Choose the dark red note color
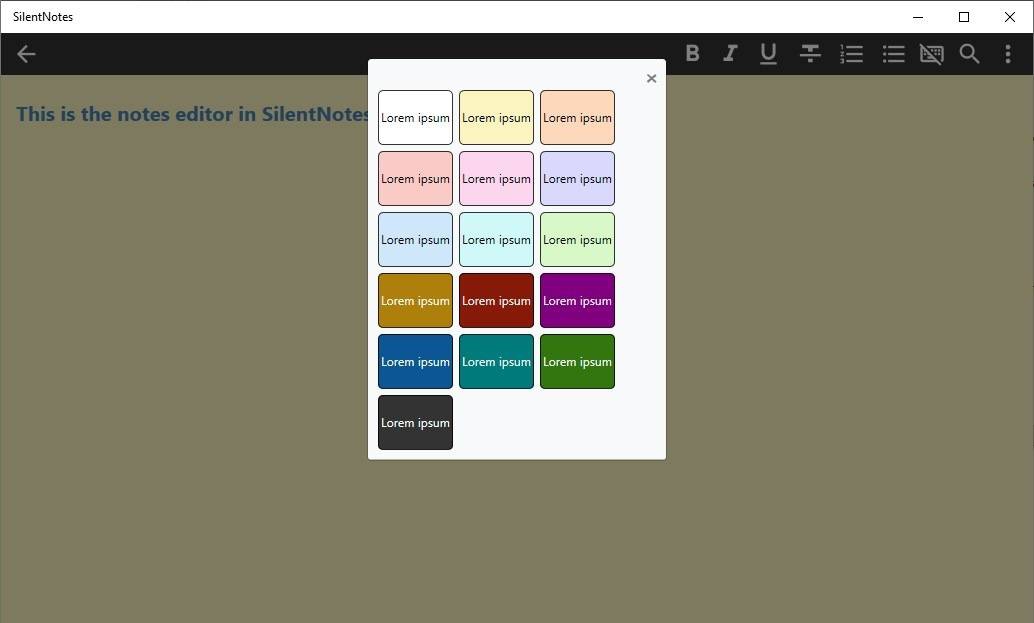The image size is (1034, 623). pyautogui.click(x=496, y=300)
